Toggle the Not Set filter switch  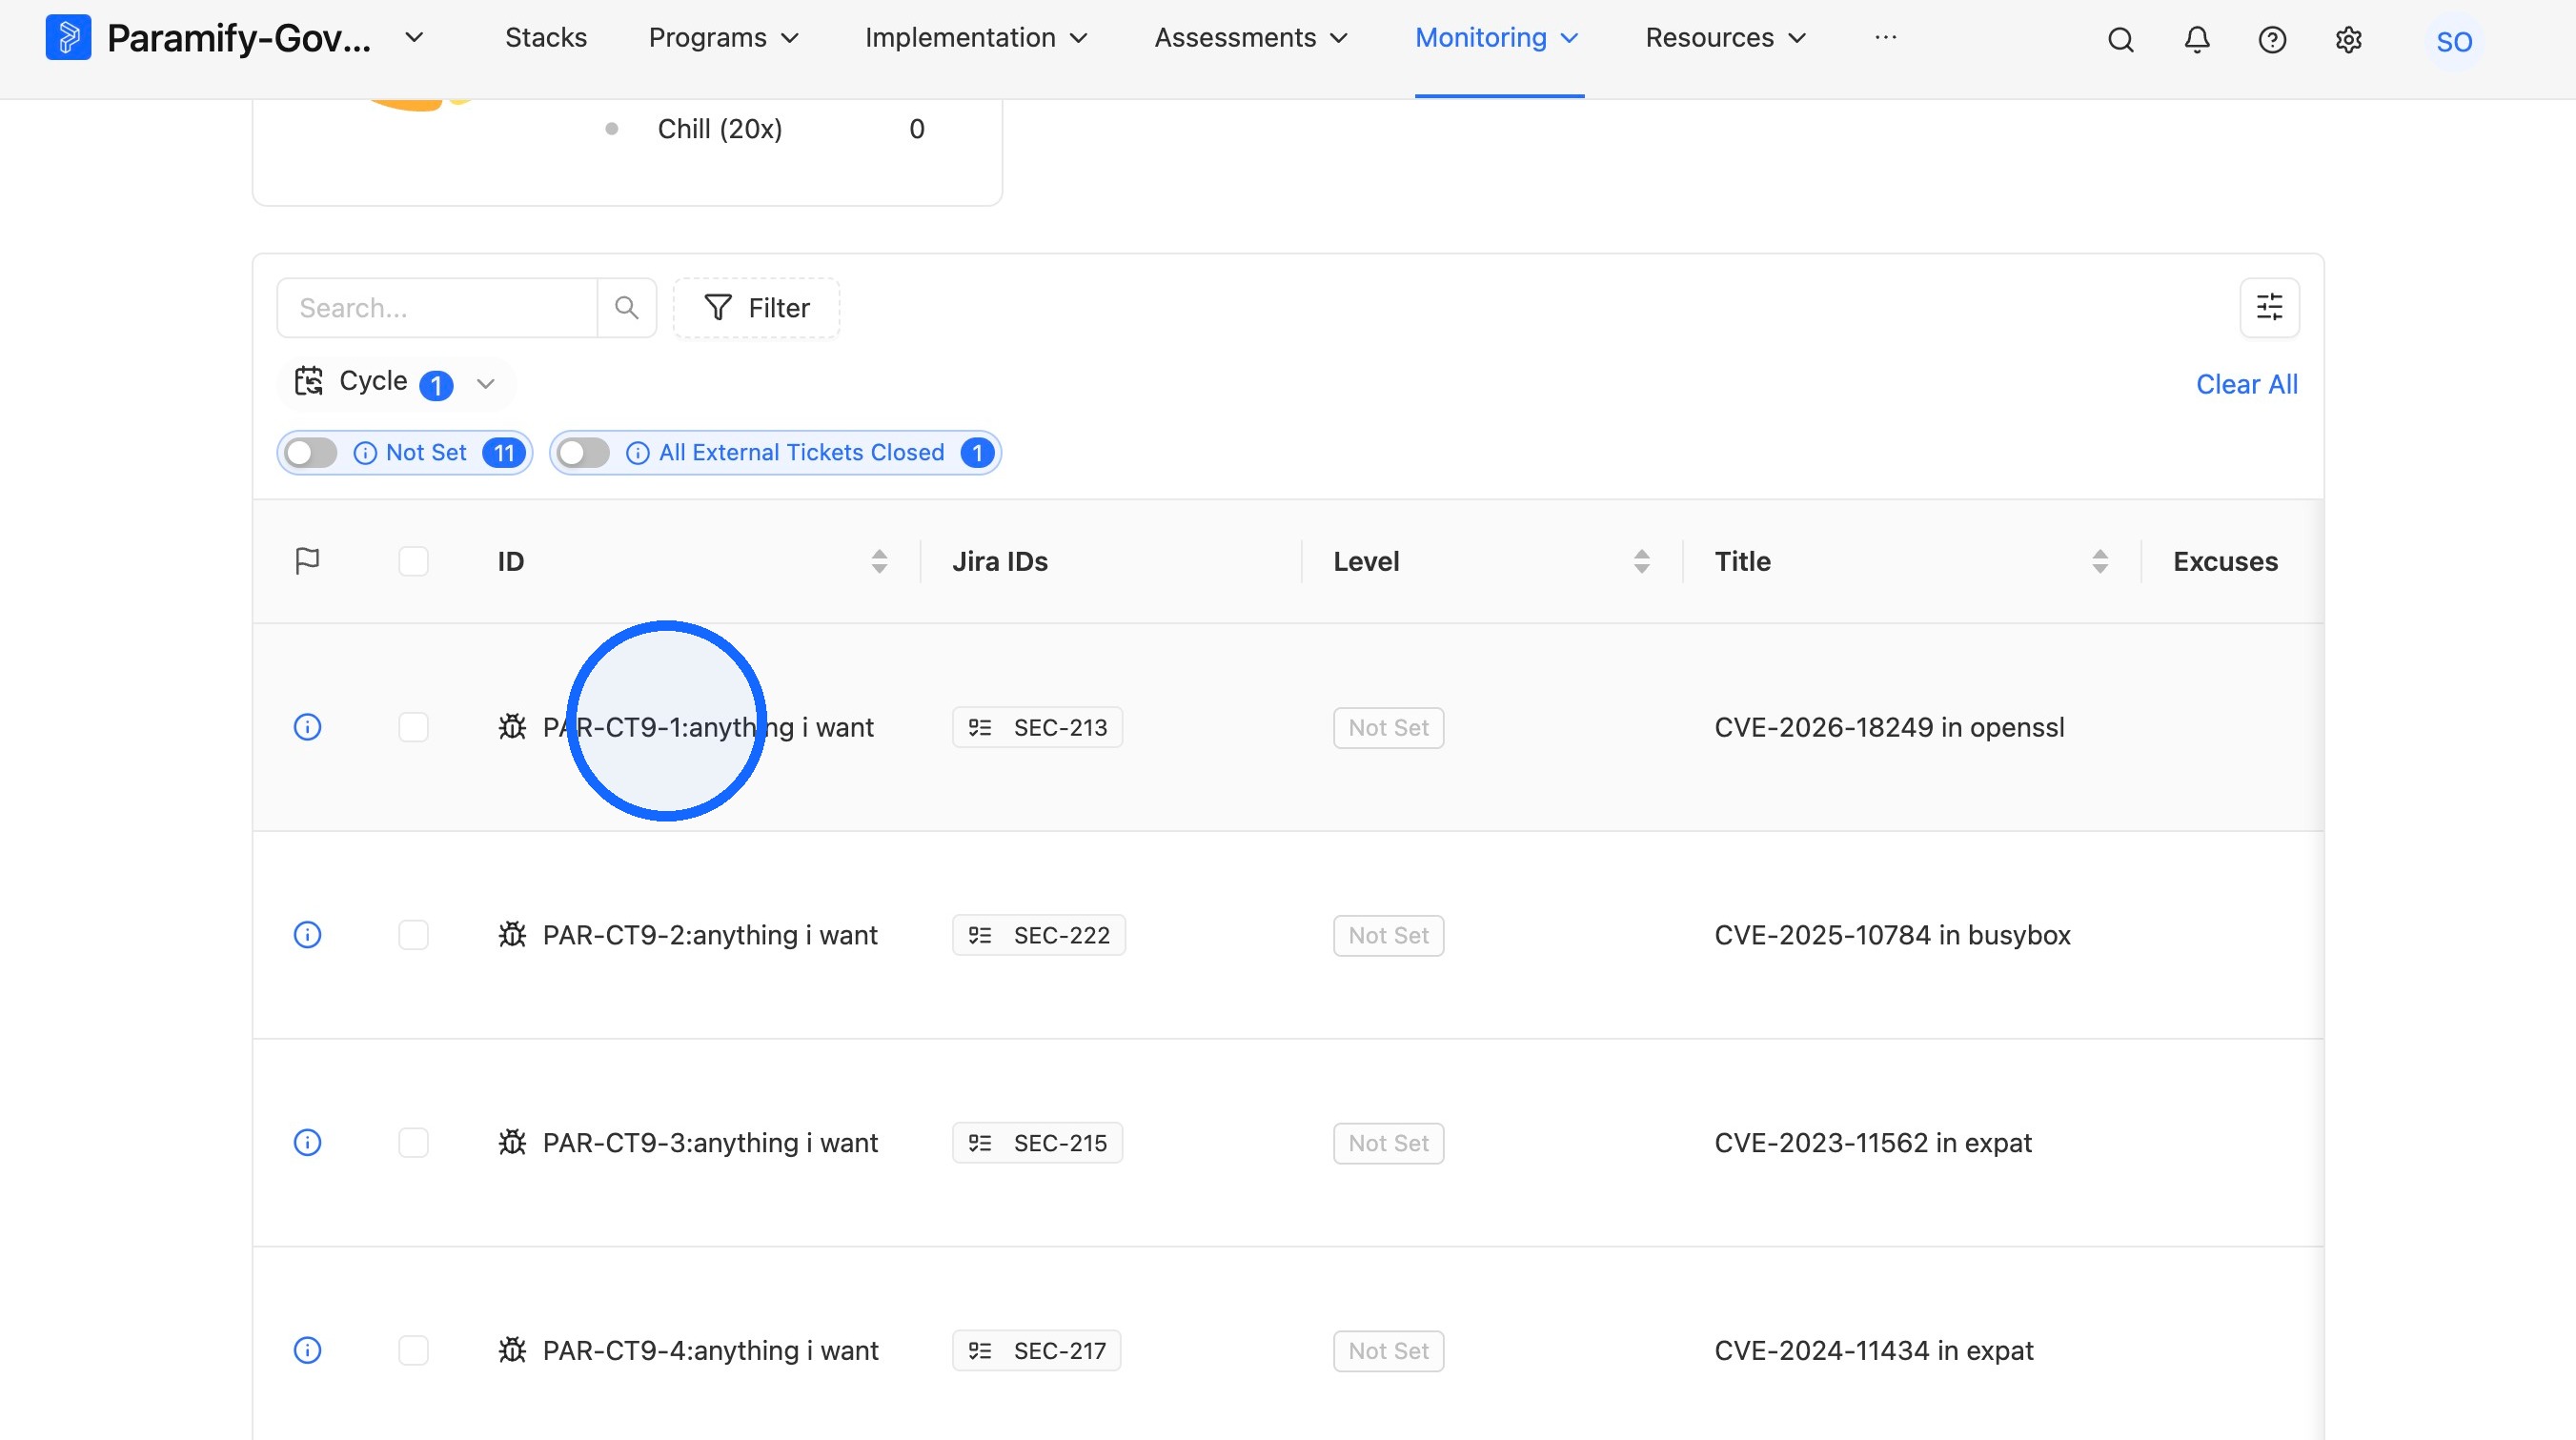pyautogui.click(x=311, y=453)
